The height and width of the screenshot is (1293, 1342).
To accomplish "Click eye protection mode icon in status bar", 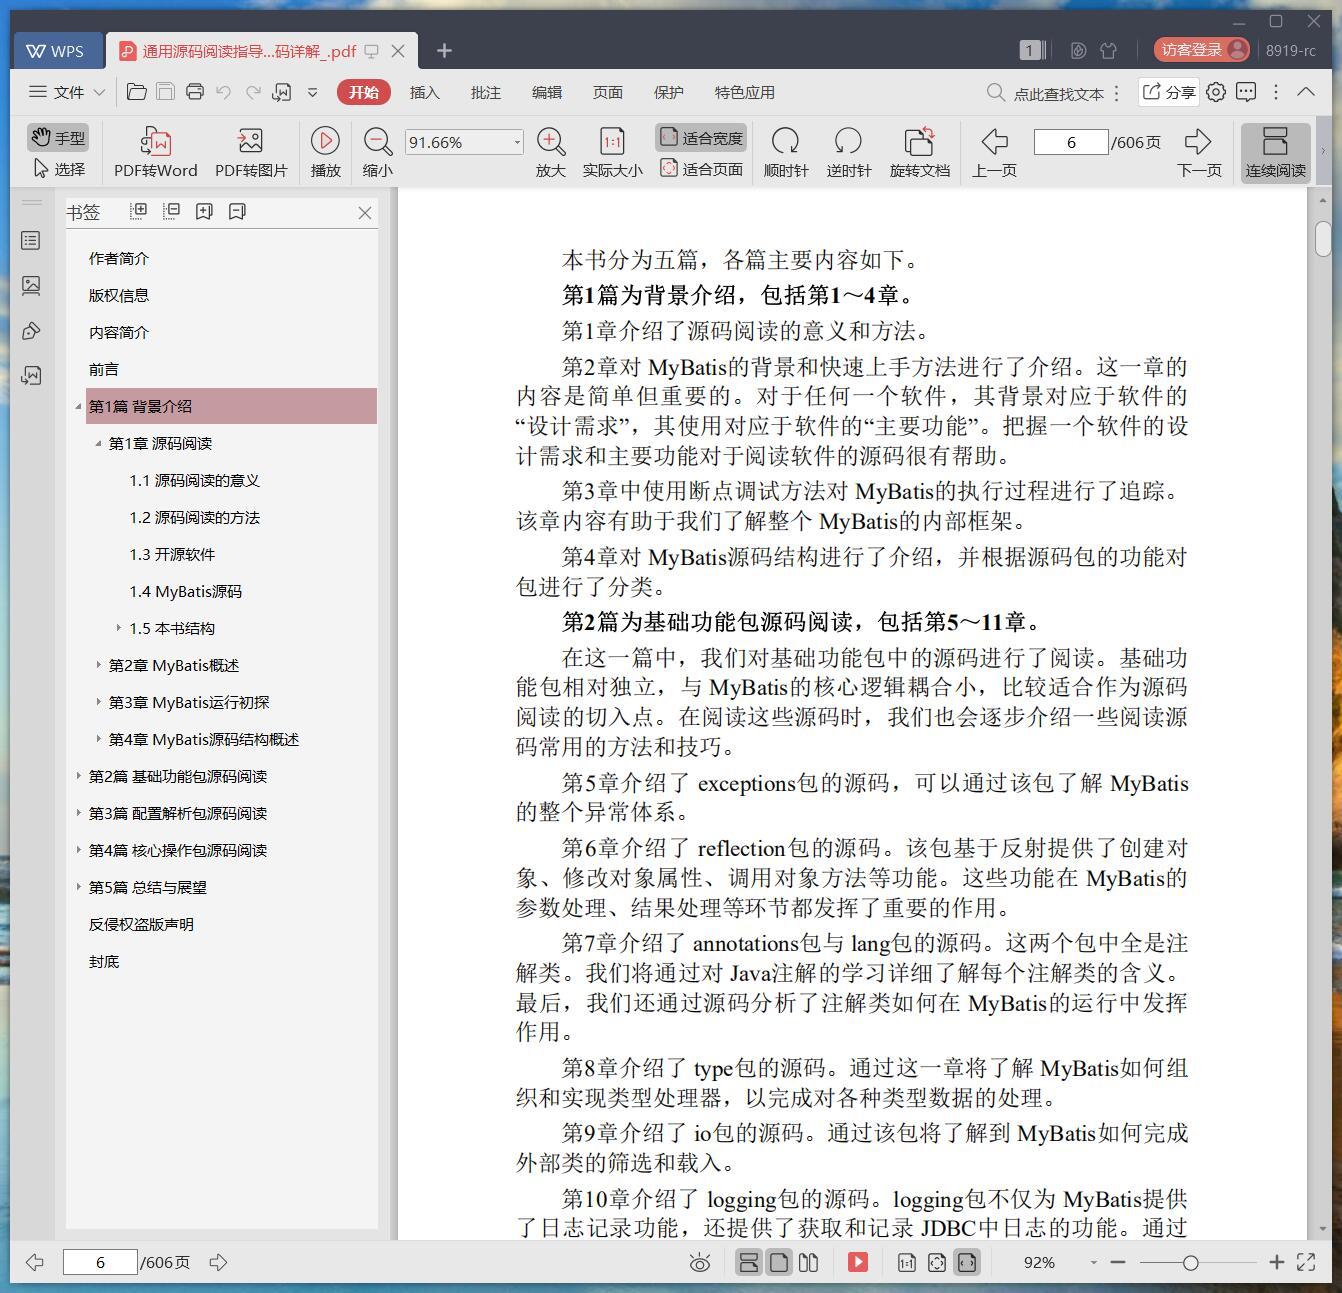I will click(x=700, y=1263).
